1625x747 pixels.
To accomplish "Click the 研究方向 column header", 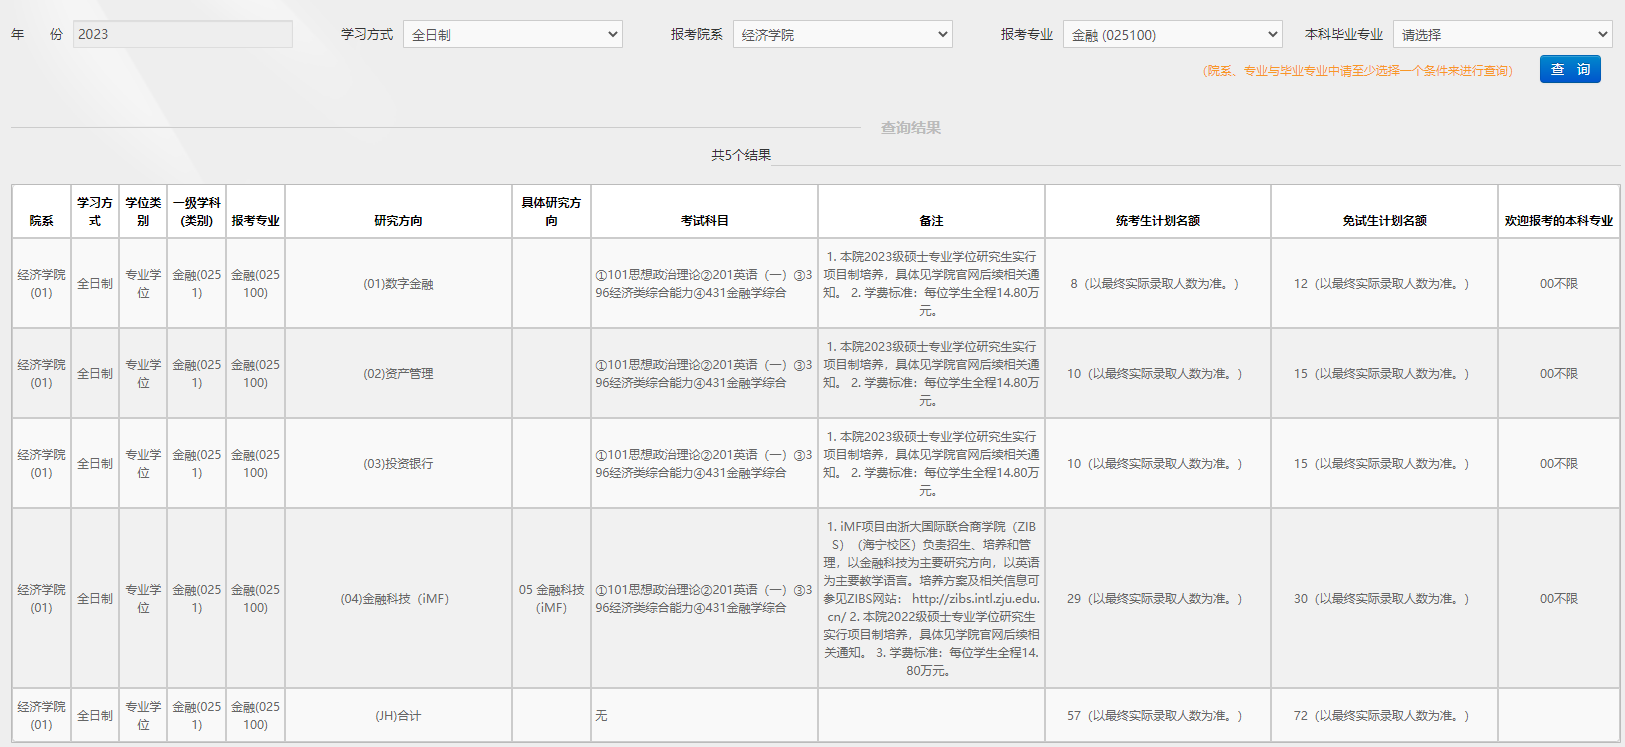I will point(398,220).
